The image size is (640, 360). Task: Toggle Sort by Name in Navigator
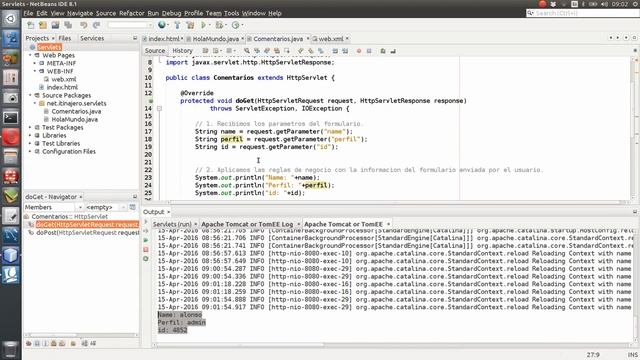84,343
